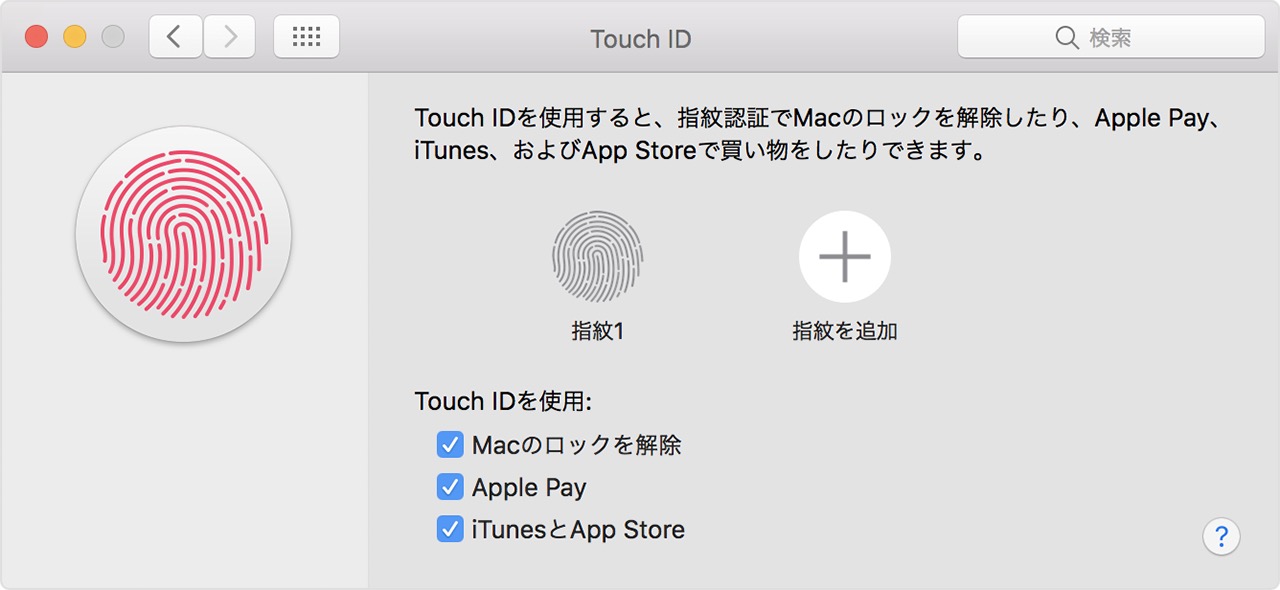Uncheck the iTunesとApp Store checkbox
1280x590 pixels.
(x=450, y=529)
